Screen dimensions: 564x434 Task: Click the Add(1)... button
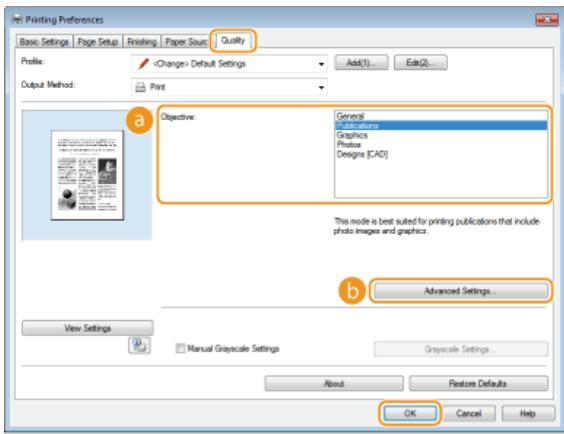click(361, 63)
